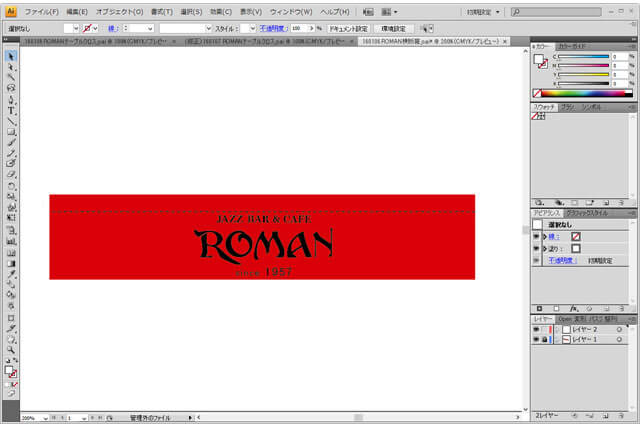640x427 pixels.
Task: Switch to the シンボル panel tab
Action: [x=591, y=107]
